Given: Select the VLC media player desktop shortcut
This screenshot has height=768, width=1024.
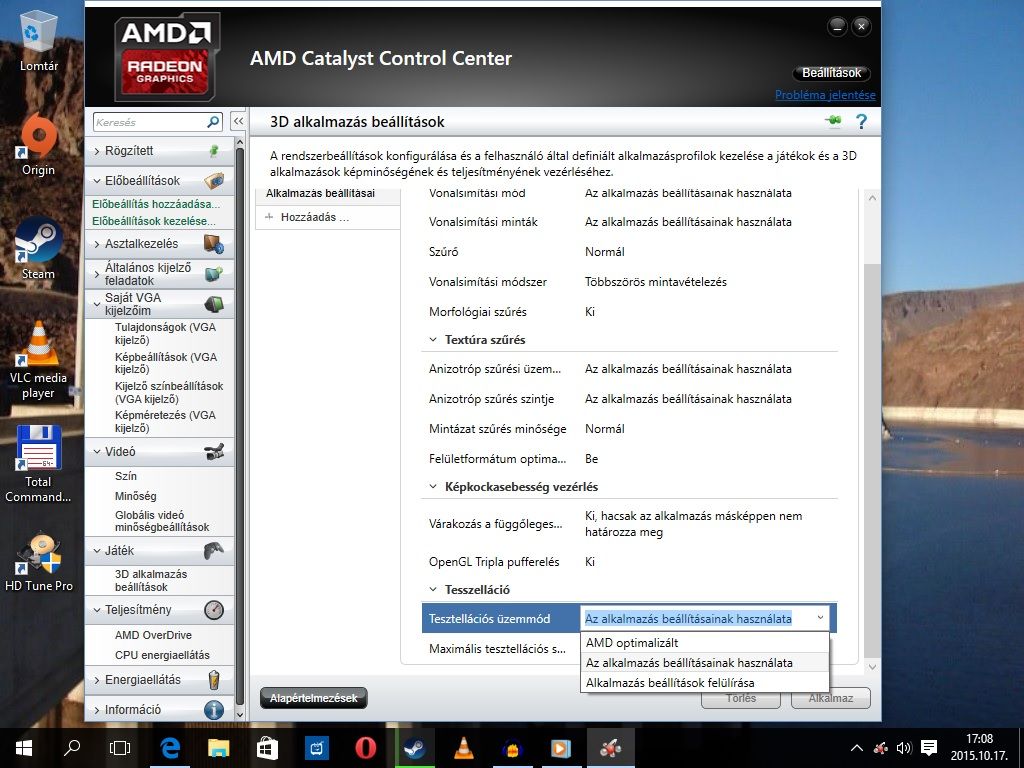Looking at the screenshot, I should pos(39,360).
